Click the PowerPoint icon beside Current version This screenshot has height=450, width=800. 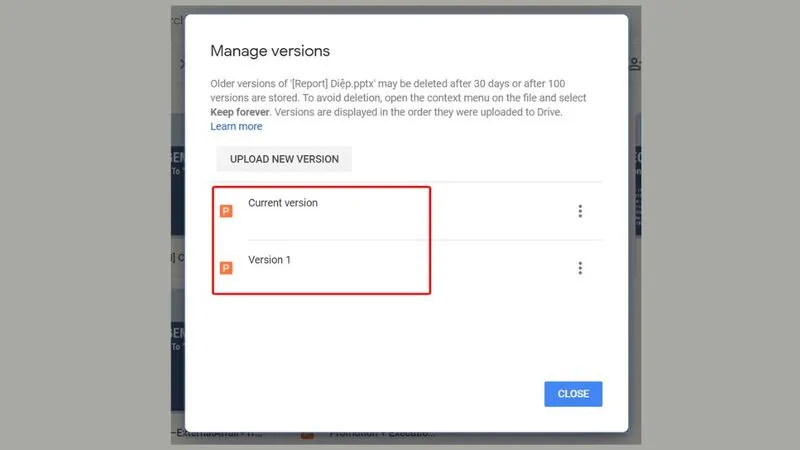coord(226,211)
